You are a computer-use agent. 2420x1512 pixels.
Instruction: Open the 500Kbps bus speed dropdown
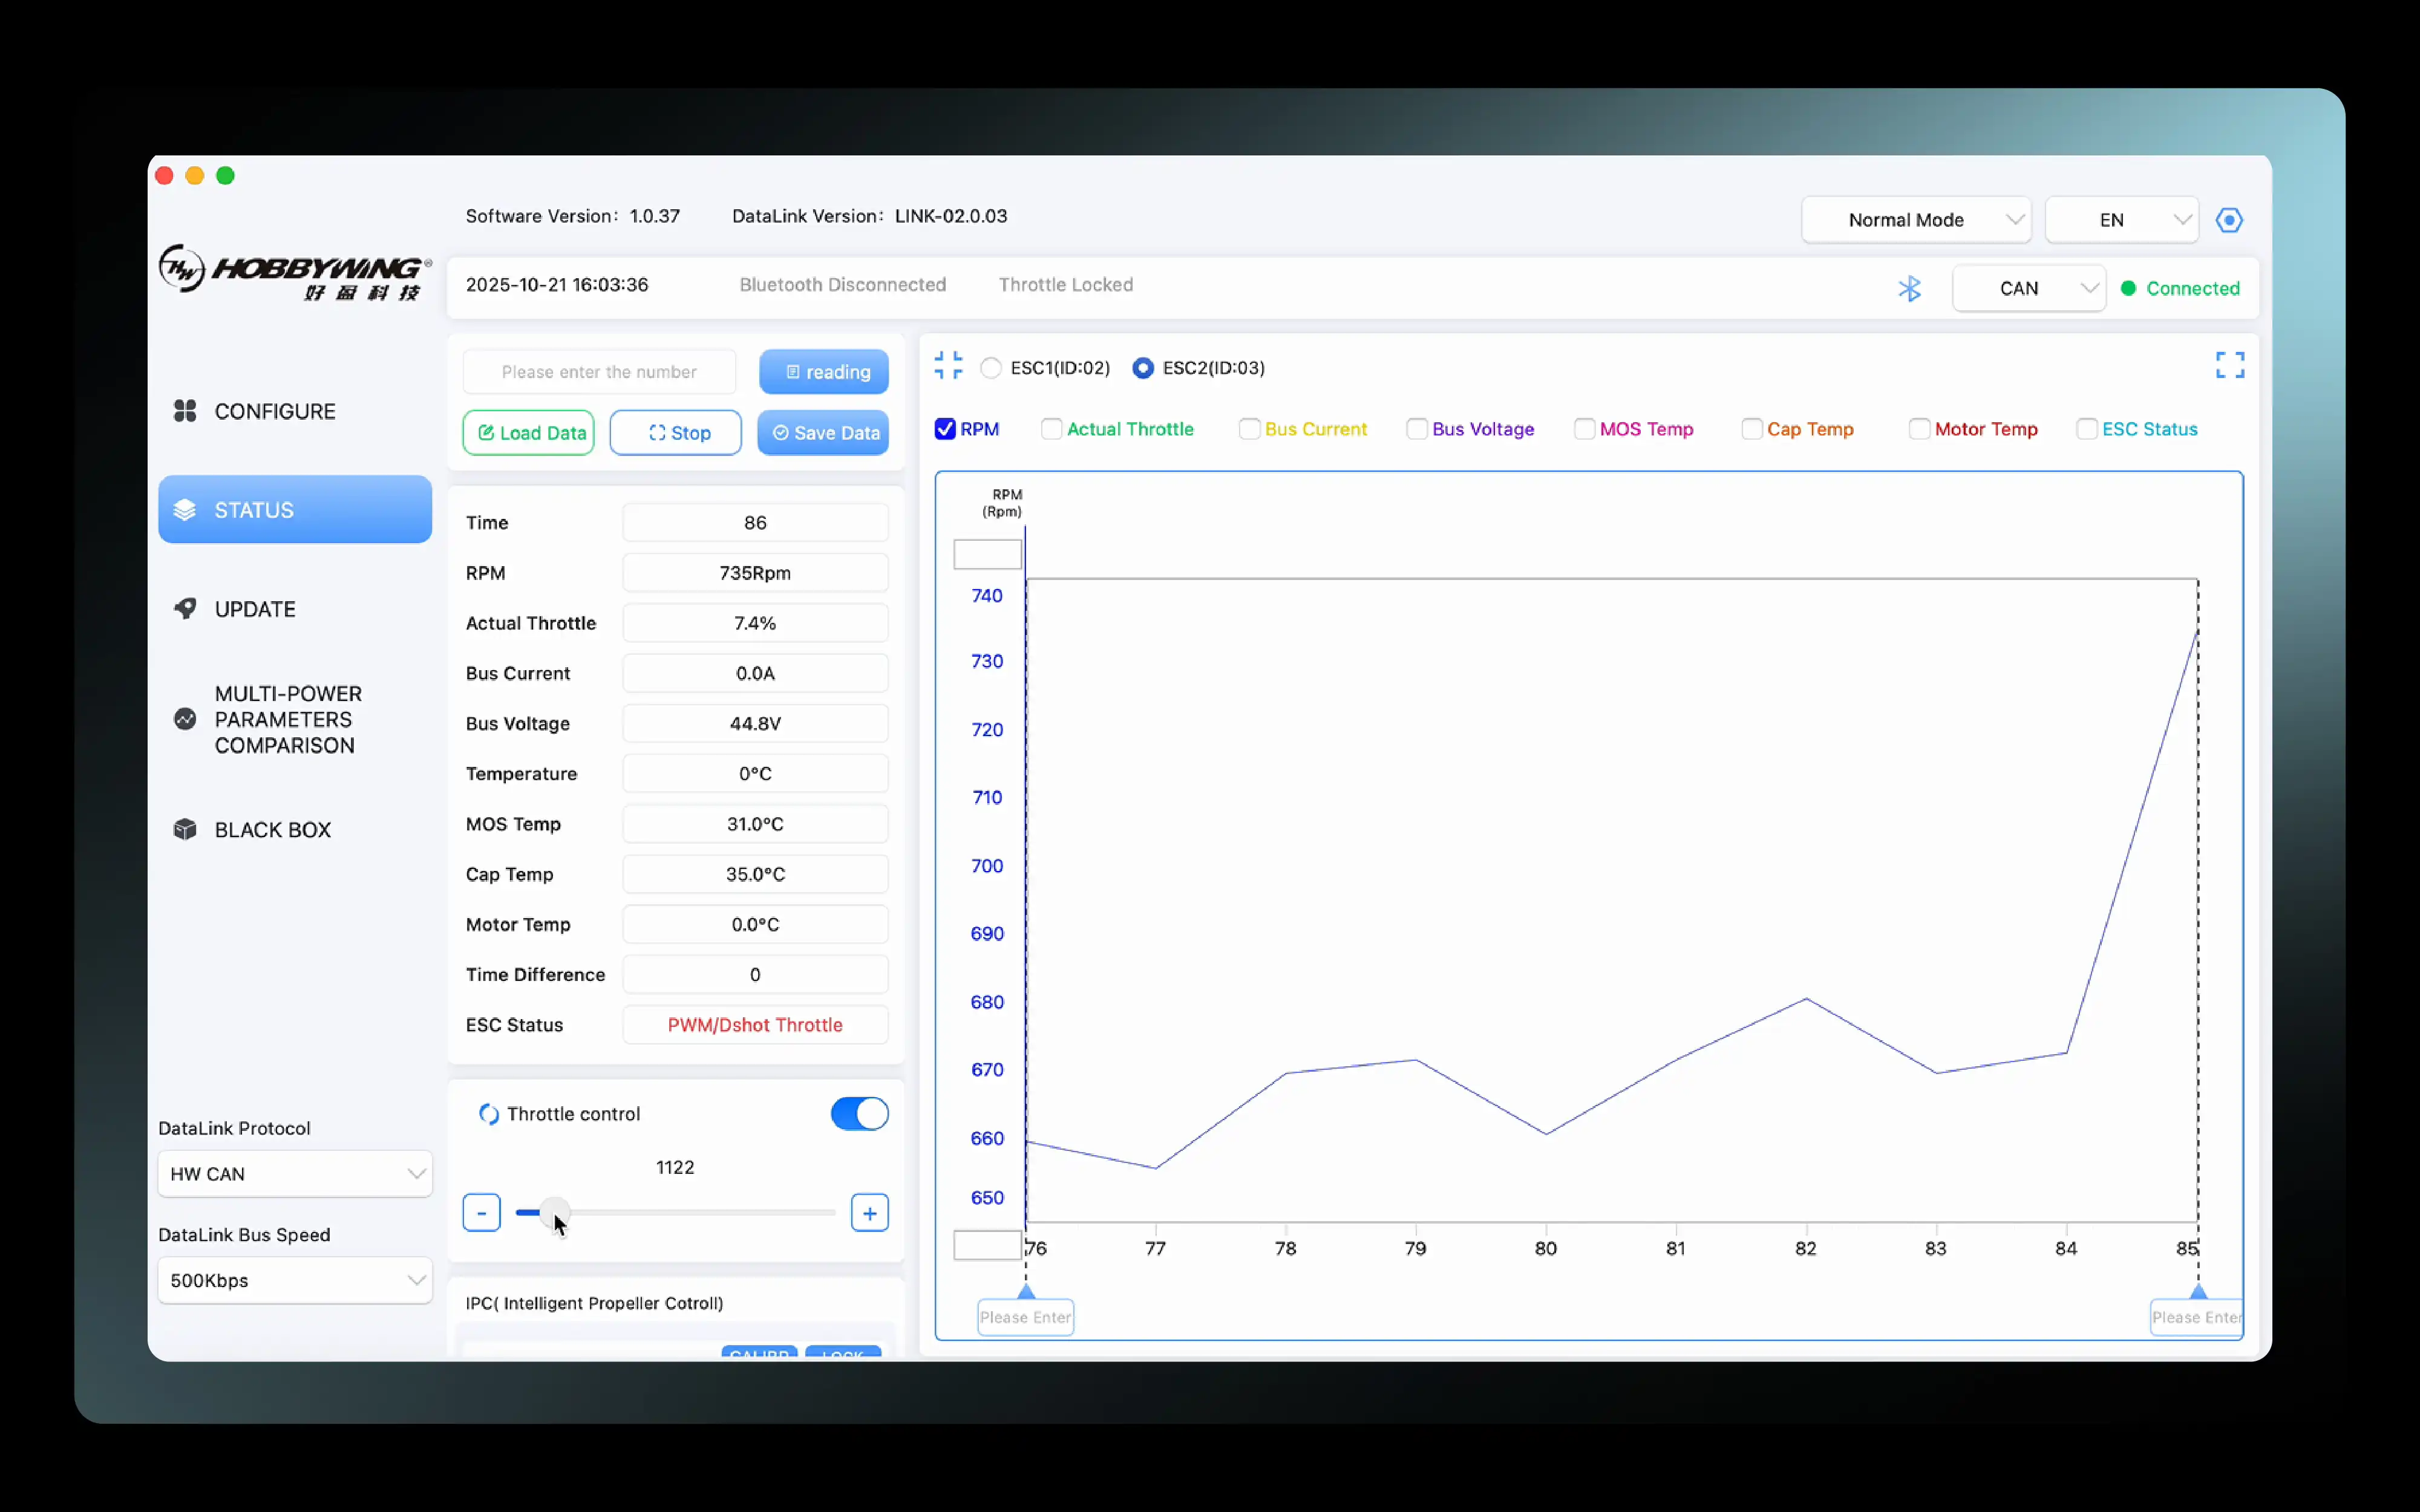pos(295,1281)
